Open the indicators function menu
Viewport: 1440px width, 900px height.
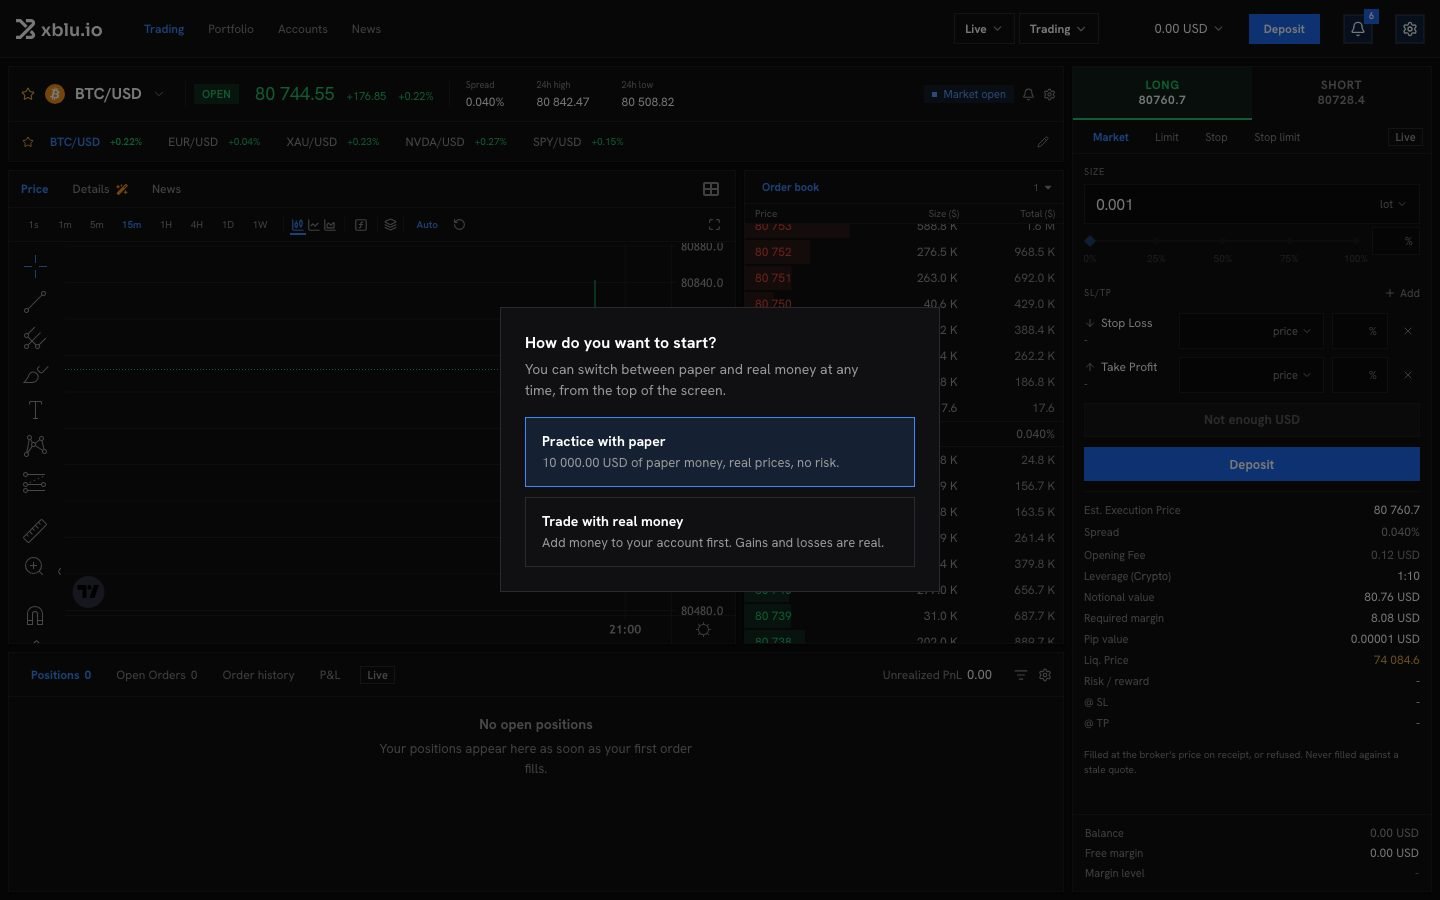click(x=361, y=225)
